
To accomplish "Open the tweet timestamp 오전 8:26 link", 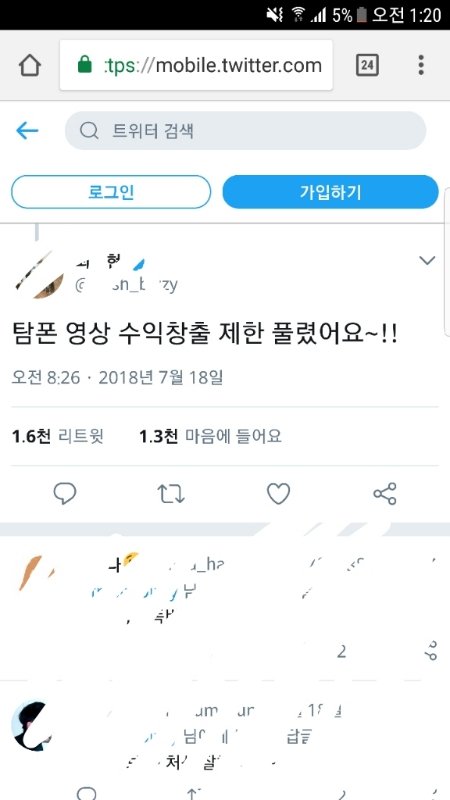I will point(46,378).
